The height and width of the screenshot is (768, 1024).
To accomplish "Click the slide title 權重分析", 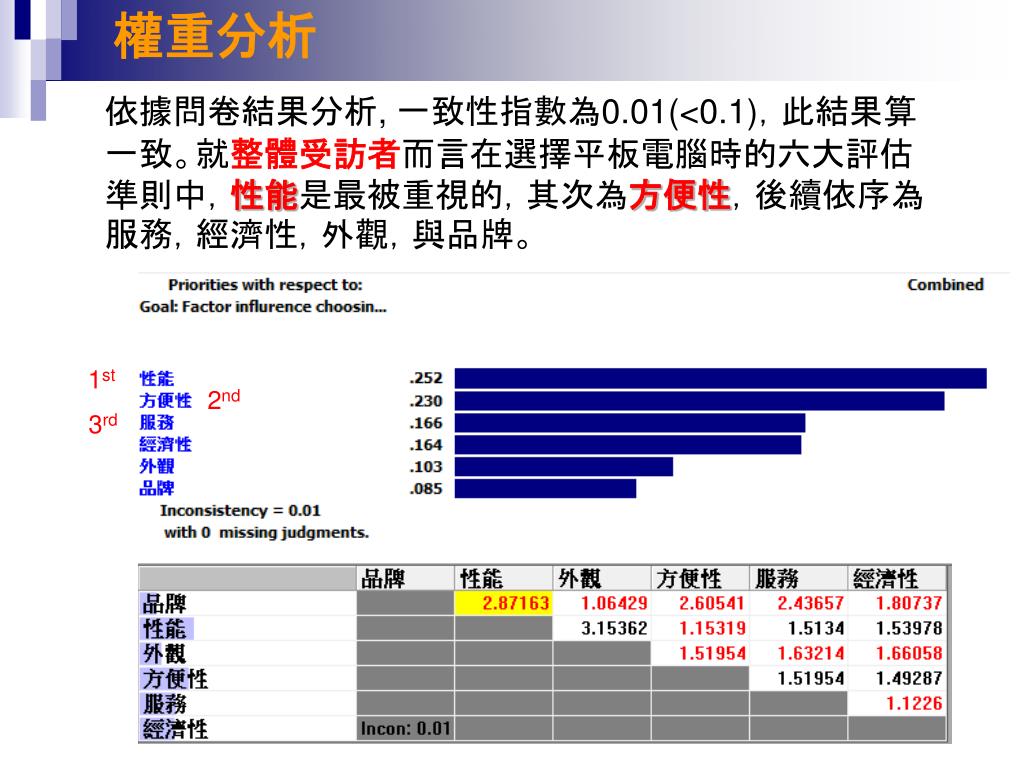I will tap(215, 35).
